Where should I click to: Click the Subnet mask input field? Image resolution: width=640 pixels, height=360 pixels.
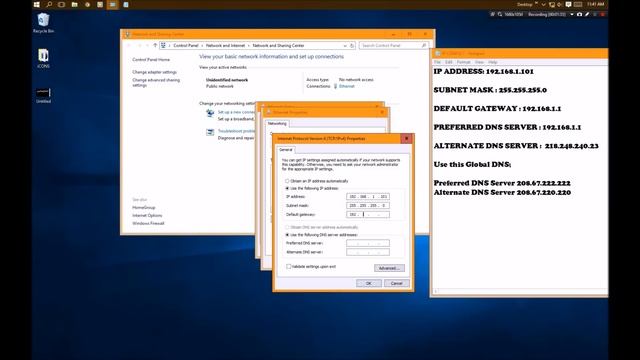click(368, 206)
